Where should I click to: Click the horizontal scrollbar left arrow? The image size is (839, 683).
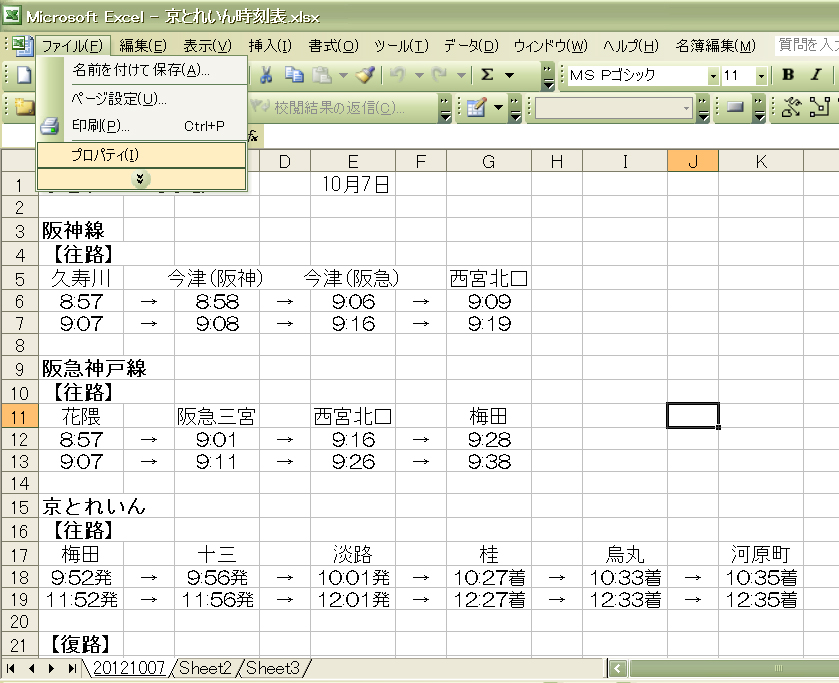(x=618, y=668)
